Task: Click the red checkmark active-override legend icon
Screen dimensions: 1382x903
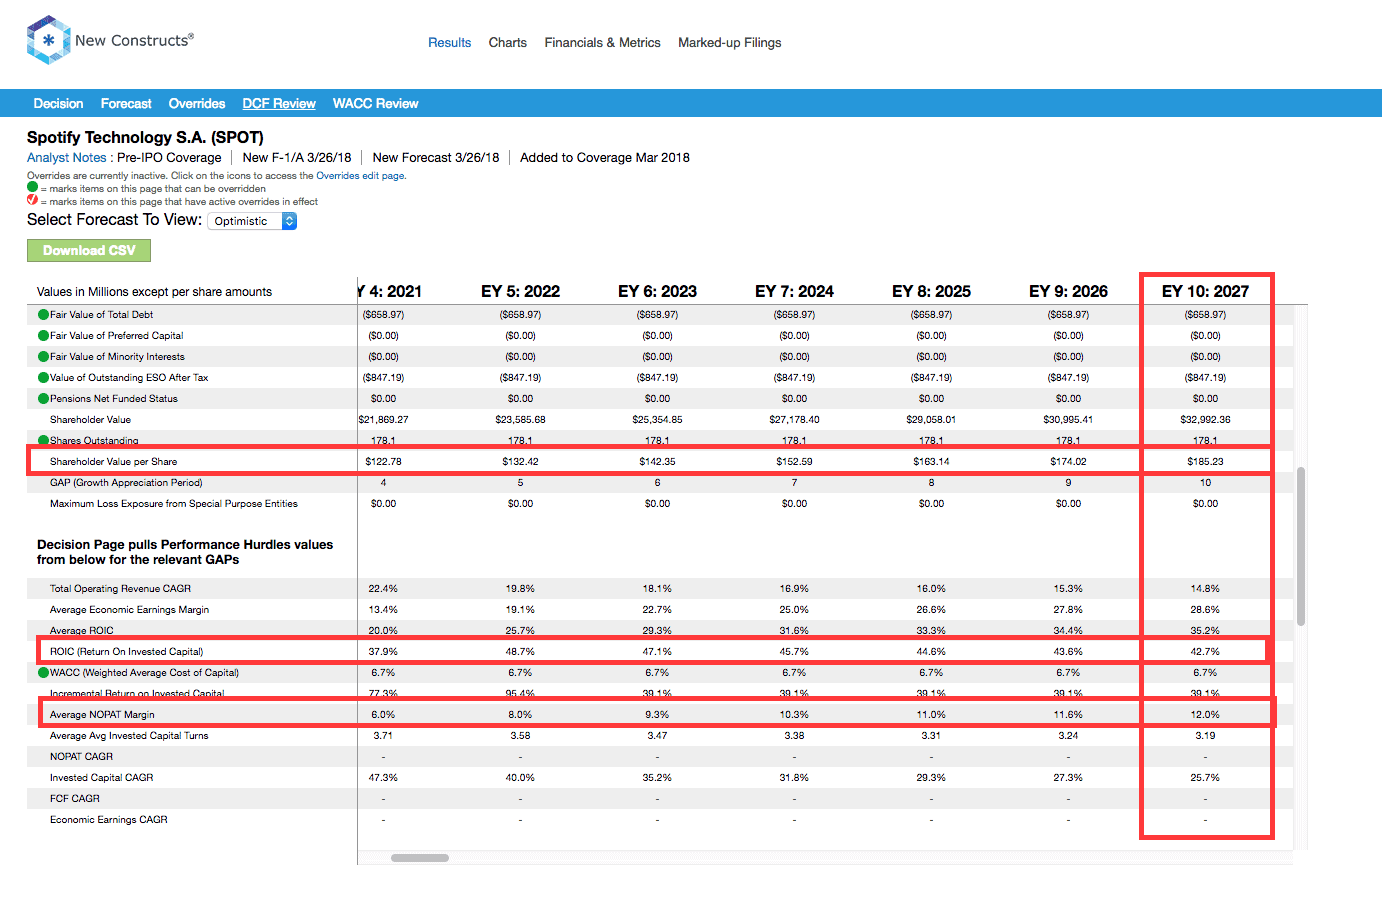Action: coord(32,200)
